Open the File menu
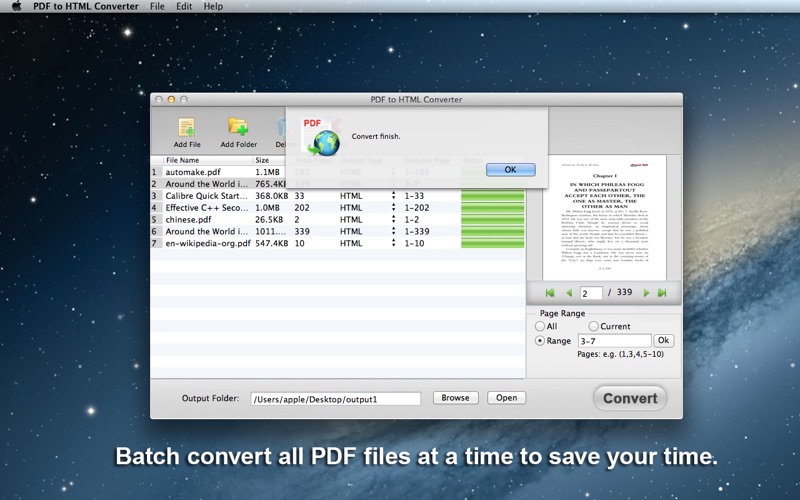This screenshot has height=500, width=800. pyautogui.click(x=157, y=6)
